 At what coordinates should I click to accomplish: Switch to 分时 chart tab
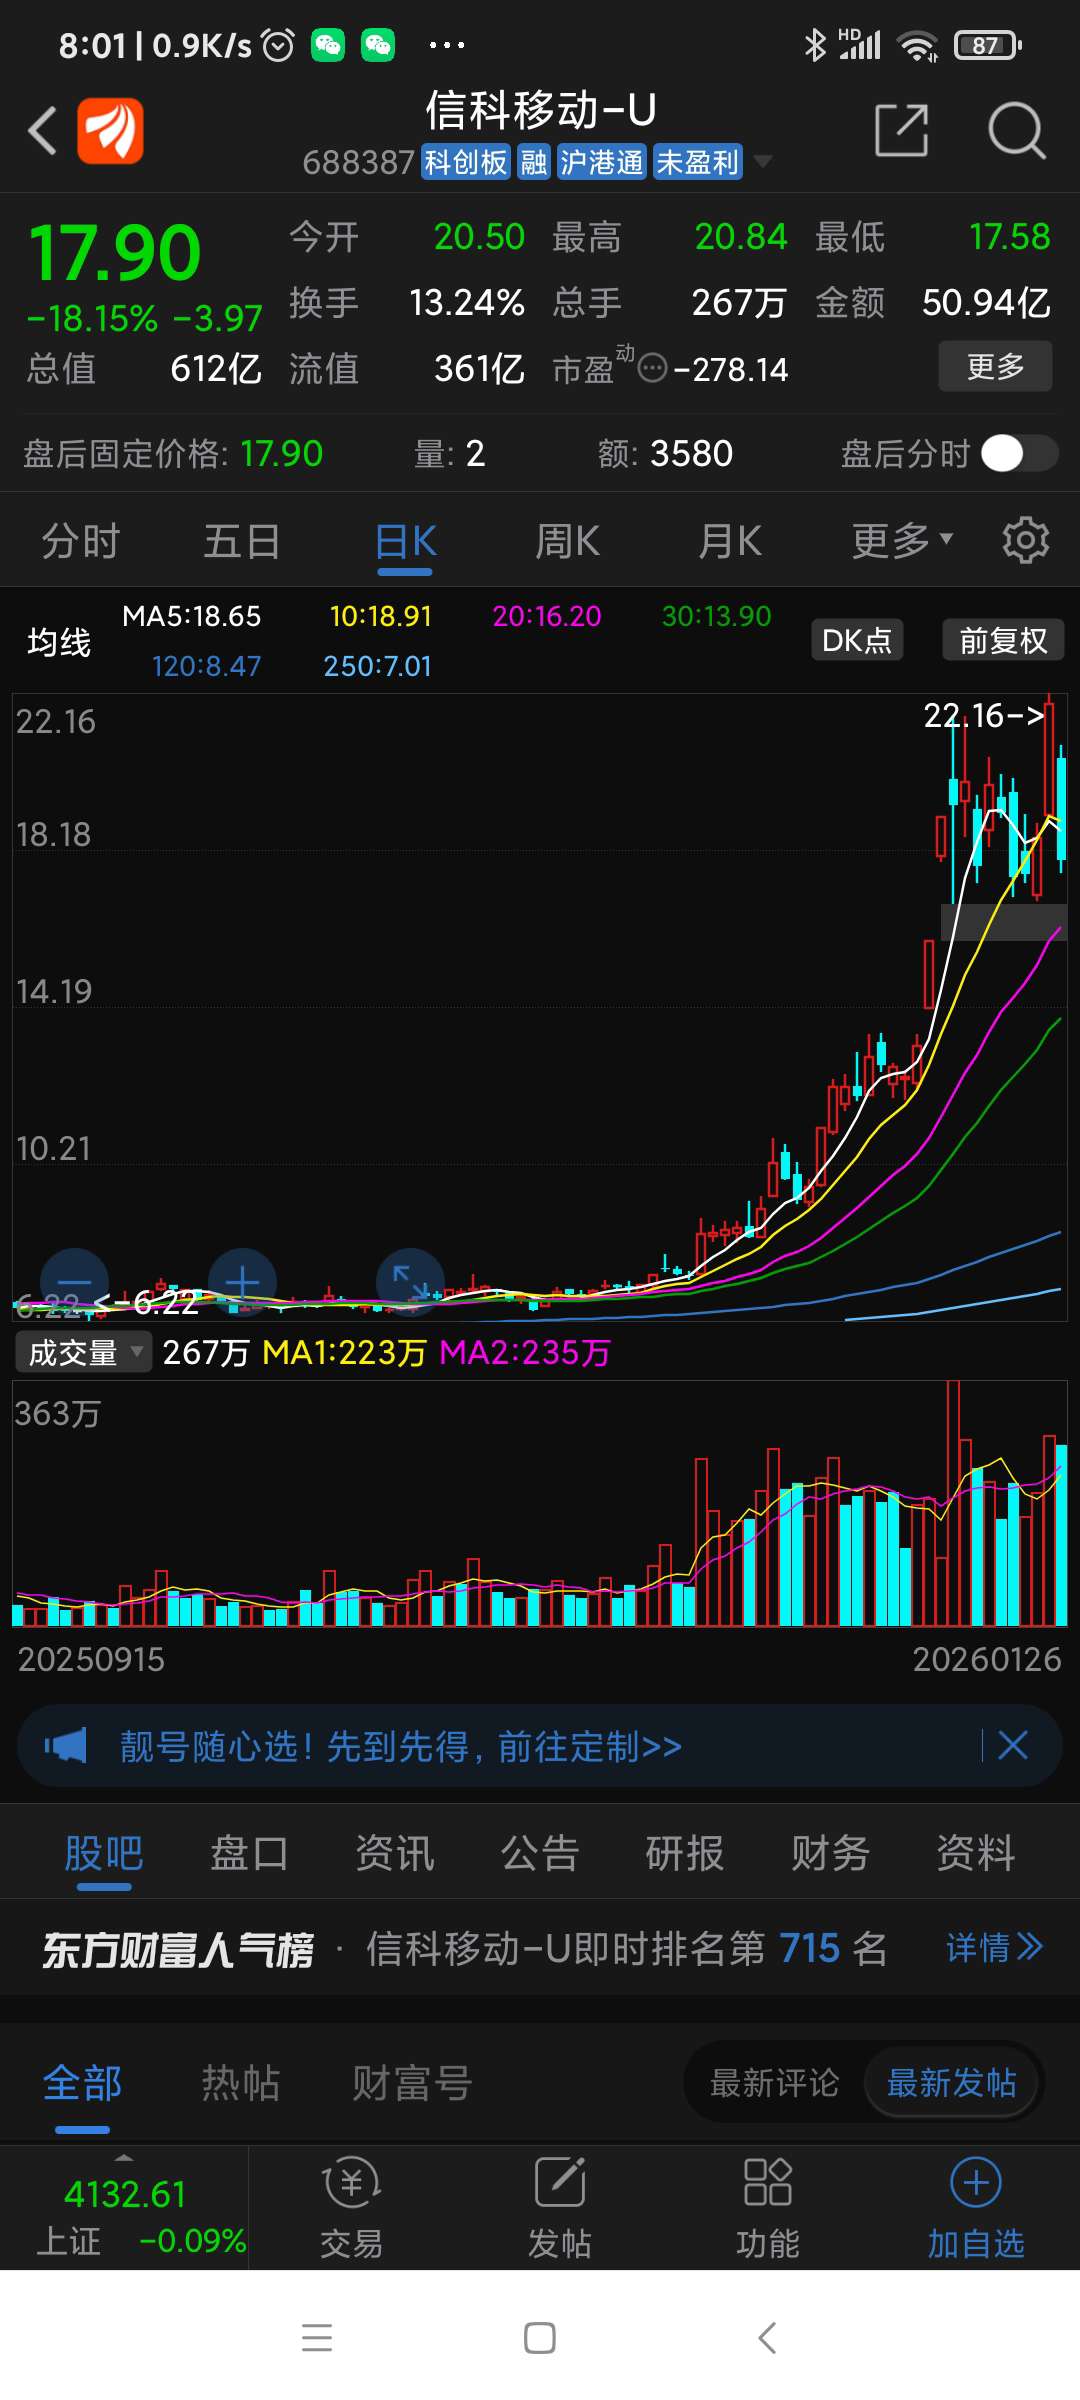(x=80, y=541)
